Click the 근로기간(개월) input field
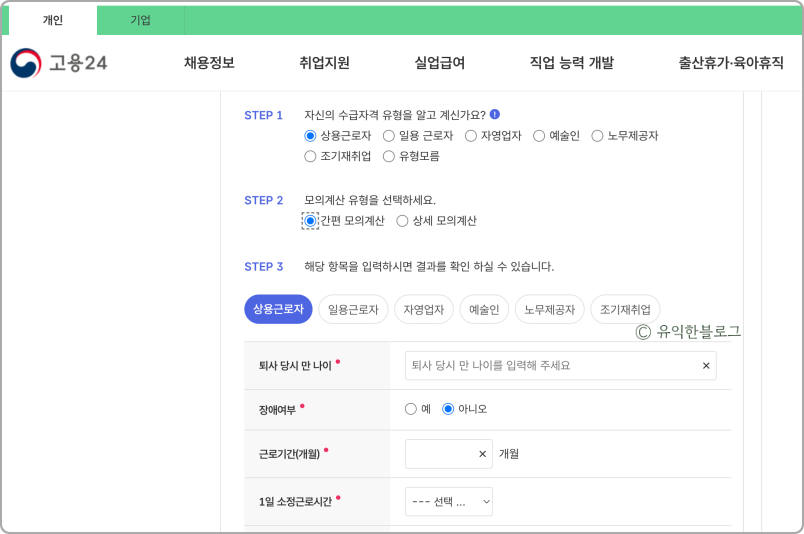Image resolution: width=804 pixels, height=534 pixels. pyautogui.click(x=449, y=454)
